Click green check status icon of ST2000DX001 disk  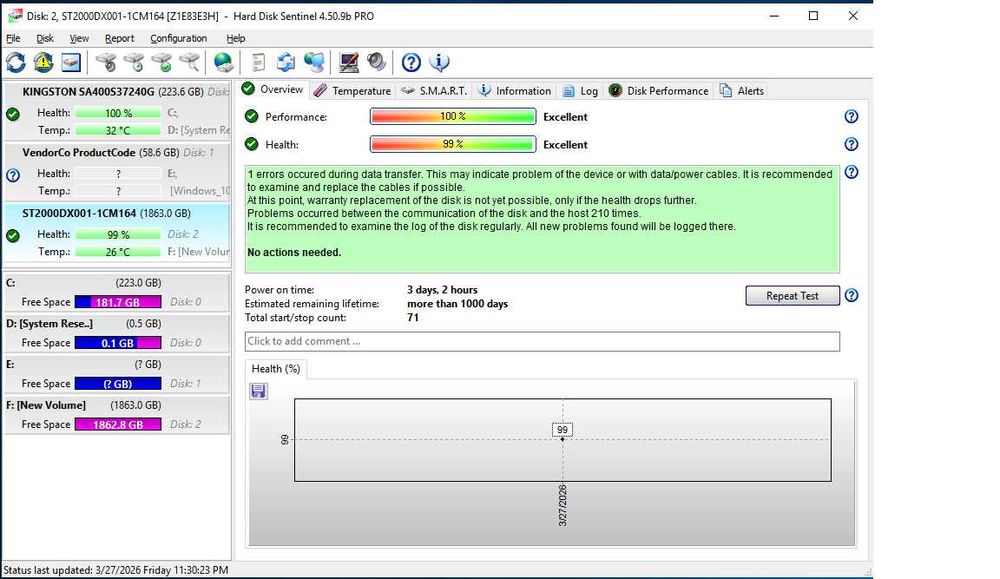tap(13, 236)
